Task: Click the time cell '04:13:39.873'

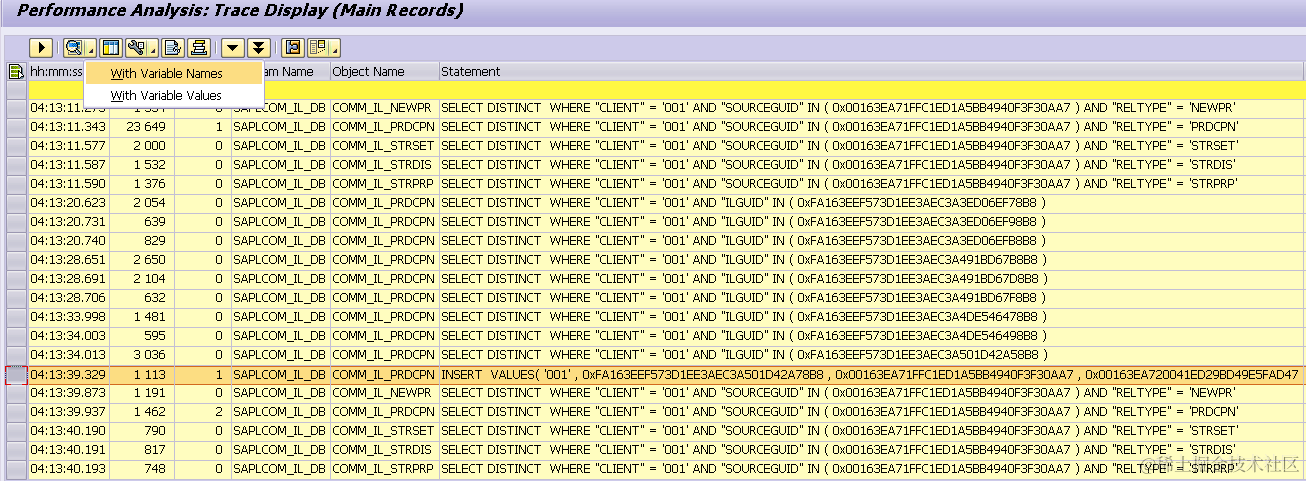Action: tap(68, 393)
